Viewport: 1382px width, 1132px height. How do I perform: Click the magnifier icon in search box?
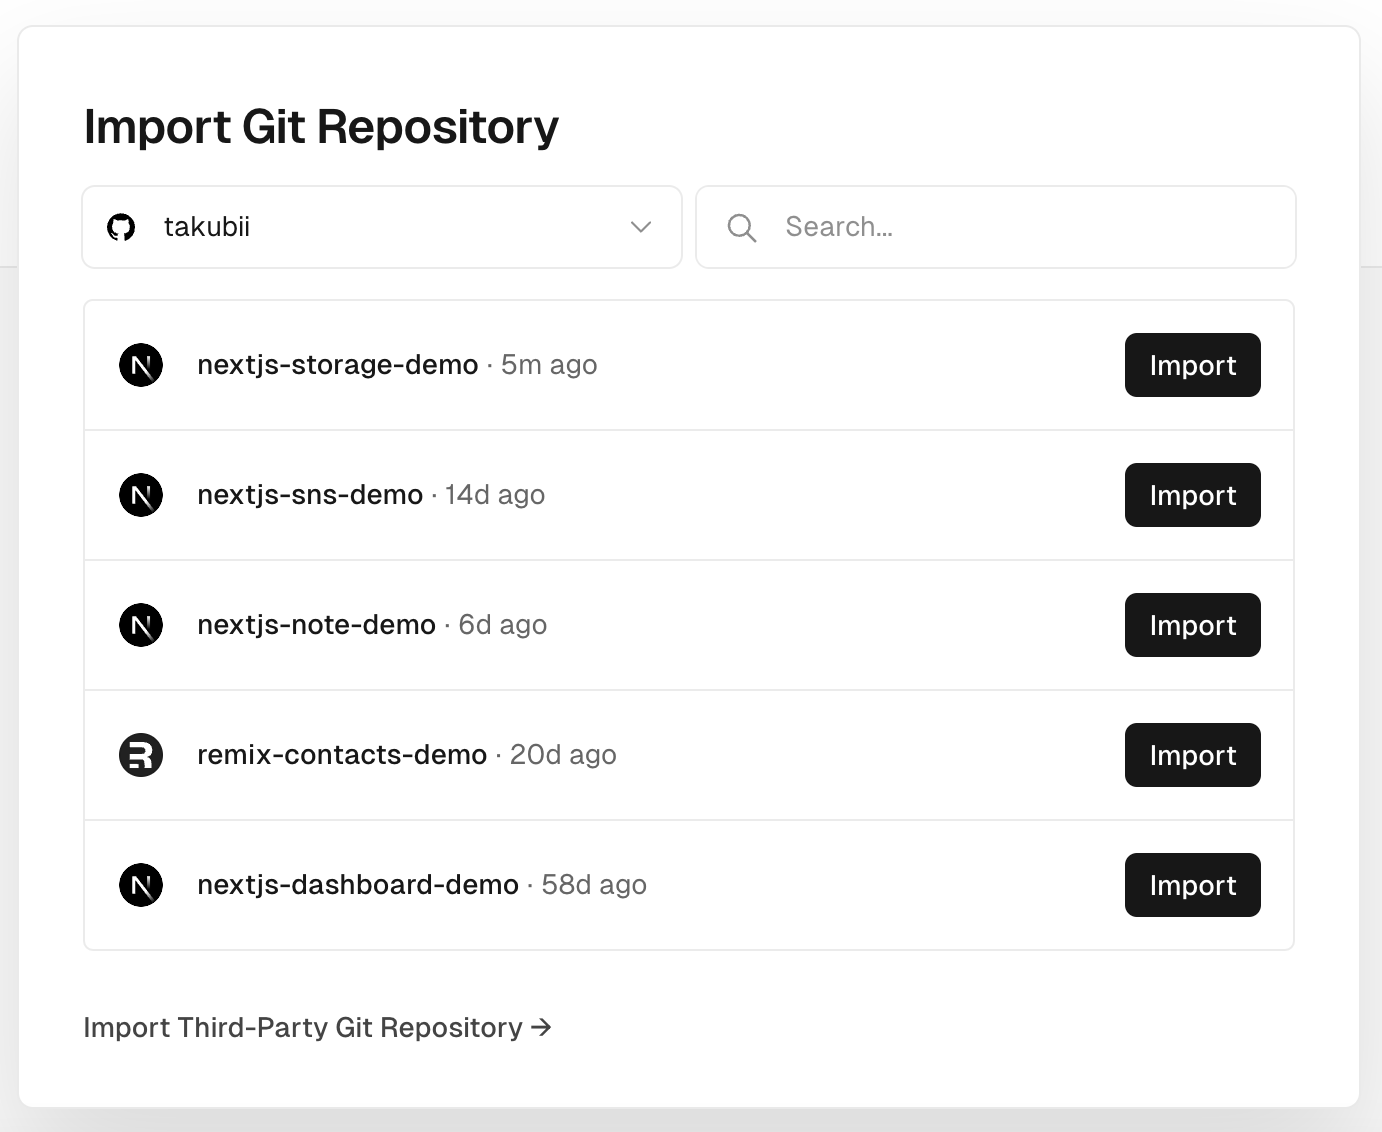[x=741, y=228]
